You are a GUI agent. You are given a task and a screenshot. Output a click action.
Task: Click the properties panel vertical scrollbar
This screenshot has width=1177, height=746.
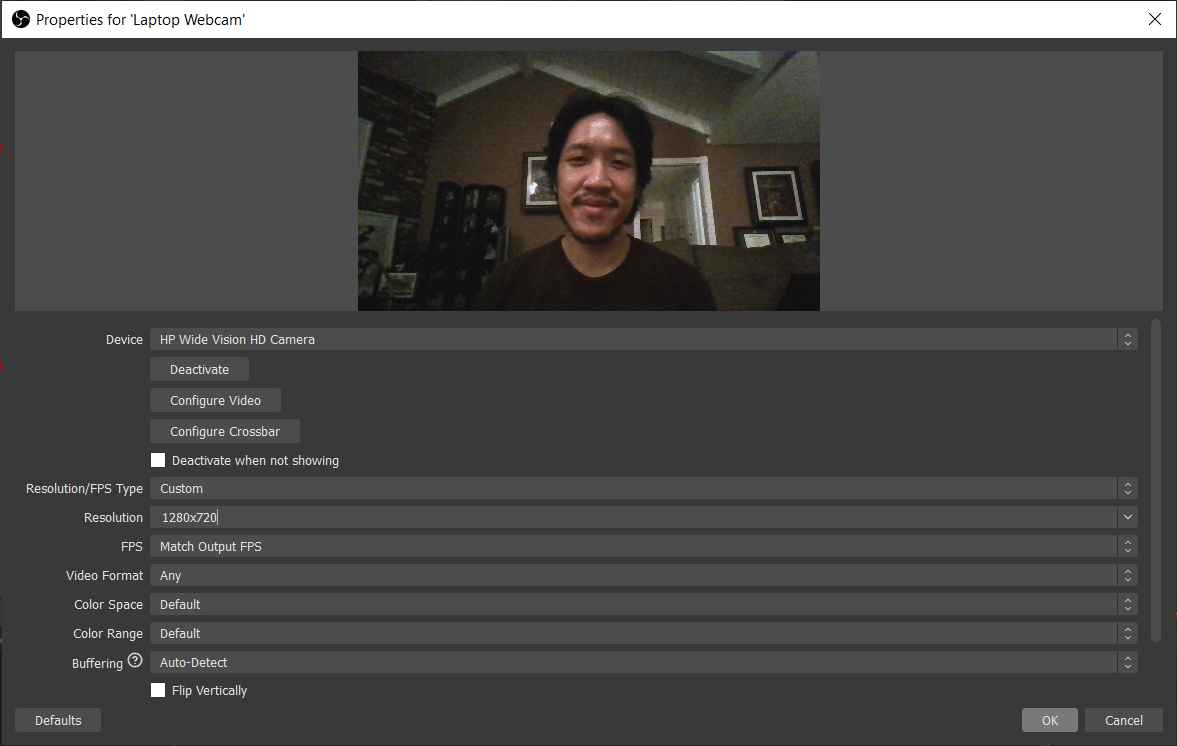(1156, 480)
